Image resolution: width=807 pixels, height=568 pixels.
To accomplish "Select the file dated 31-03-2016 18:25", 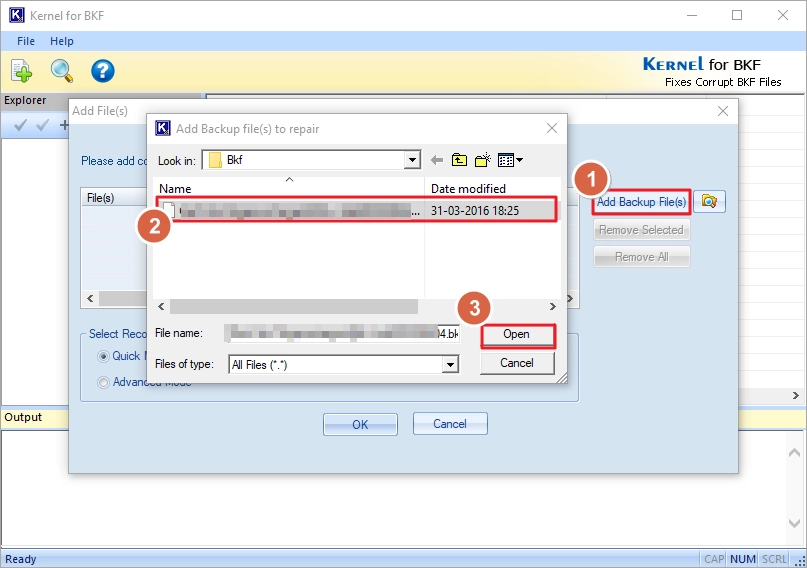I will click(358, 210).
